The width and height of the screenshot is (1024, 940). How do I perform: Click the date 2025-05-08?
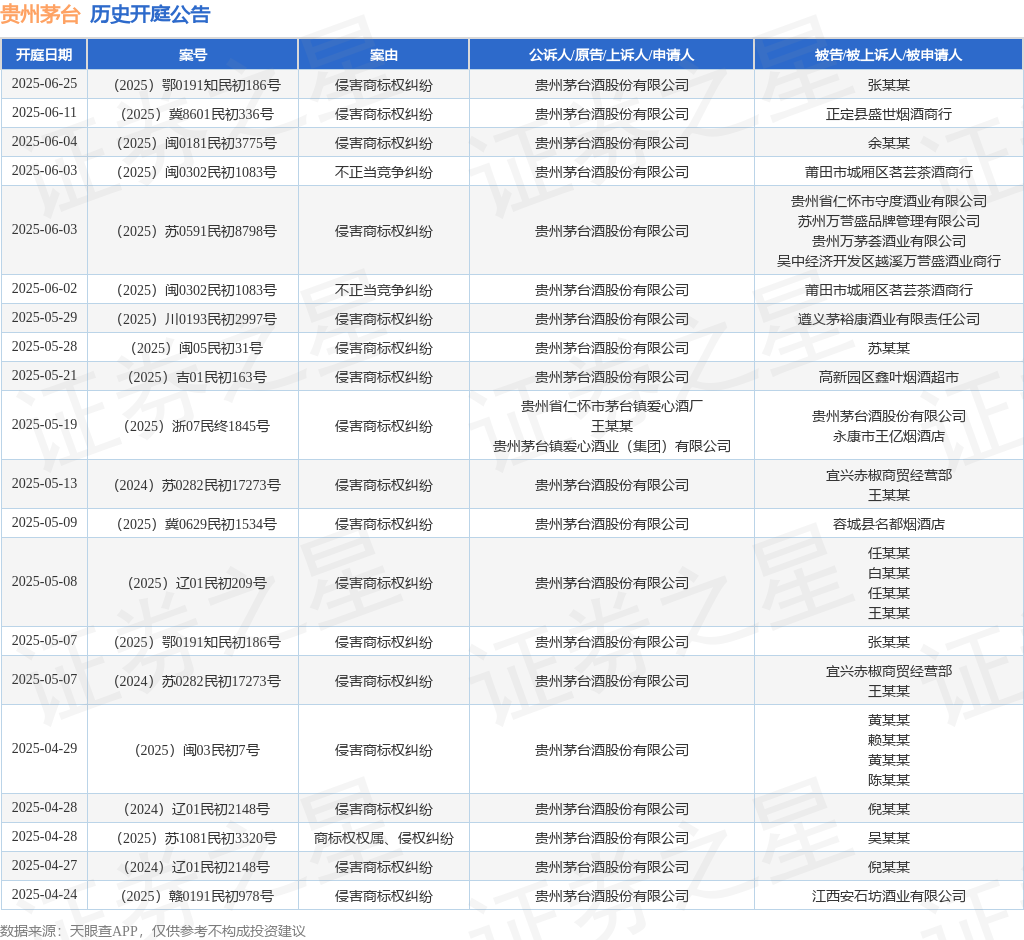44,581
